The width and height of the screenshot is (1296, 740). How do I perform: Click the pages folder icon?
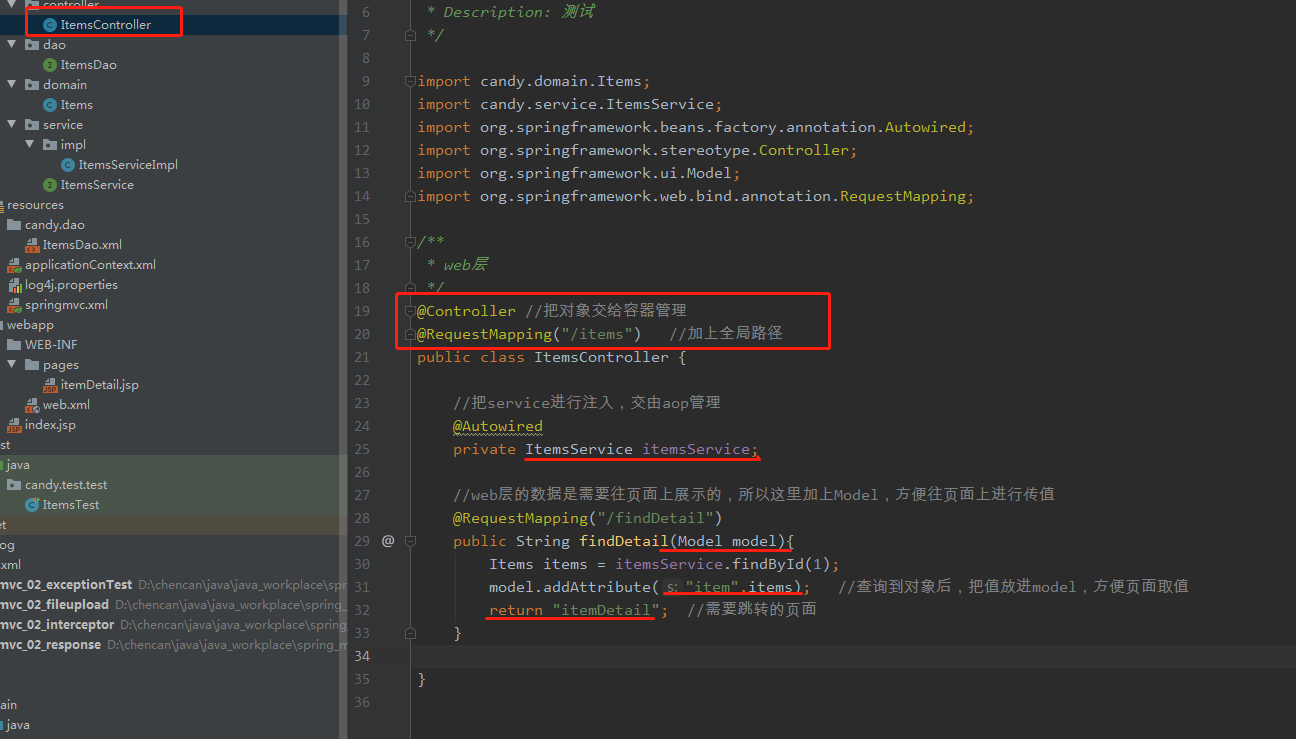coord(32,365)
